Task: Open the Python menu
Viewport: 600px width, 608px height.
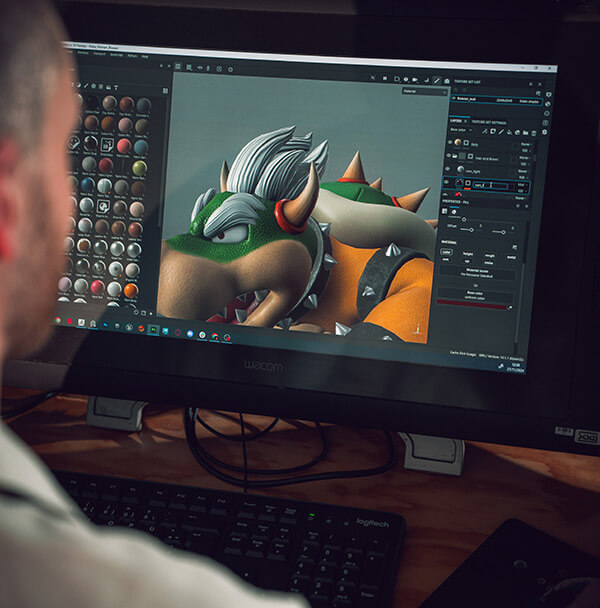Action: click(132, 56)
